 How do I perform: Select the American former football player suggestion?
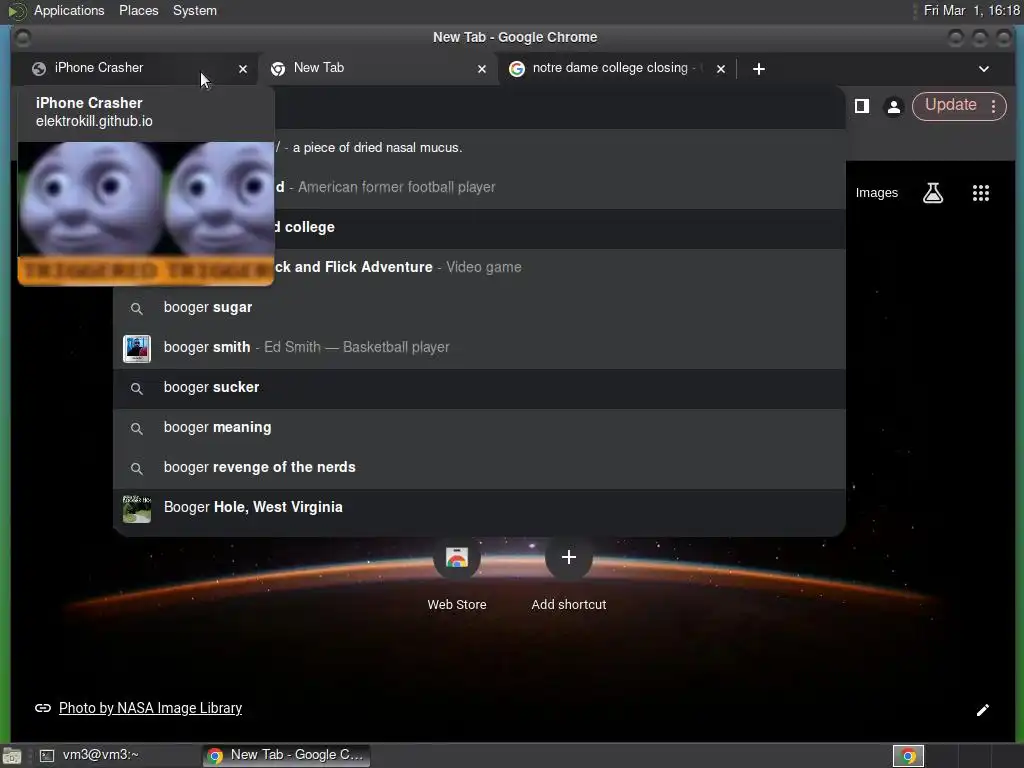point(560,187)
